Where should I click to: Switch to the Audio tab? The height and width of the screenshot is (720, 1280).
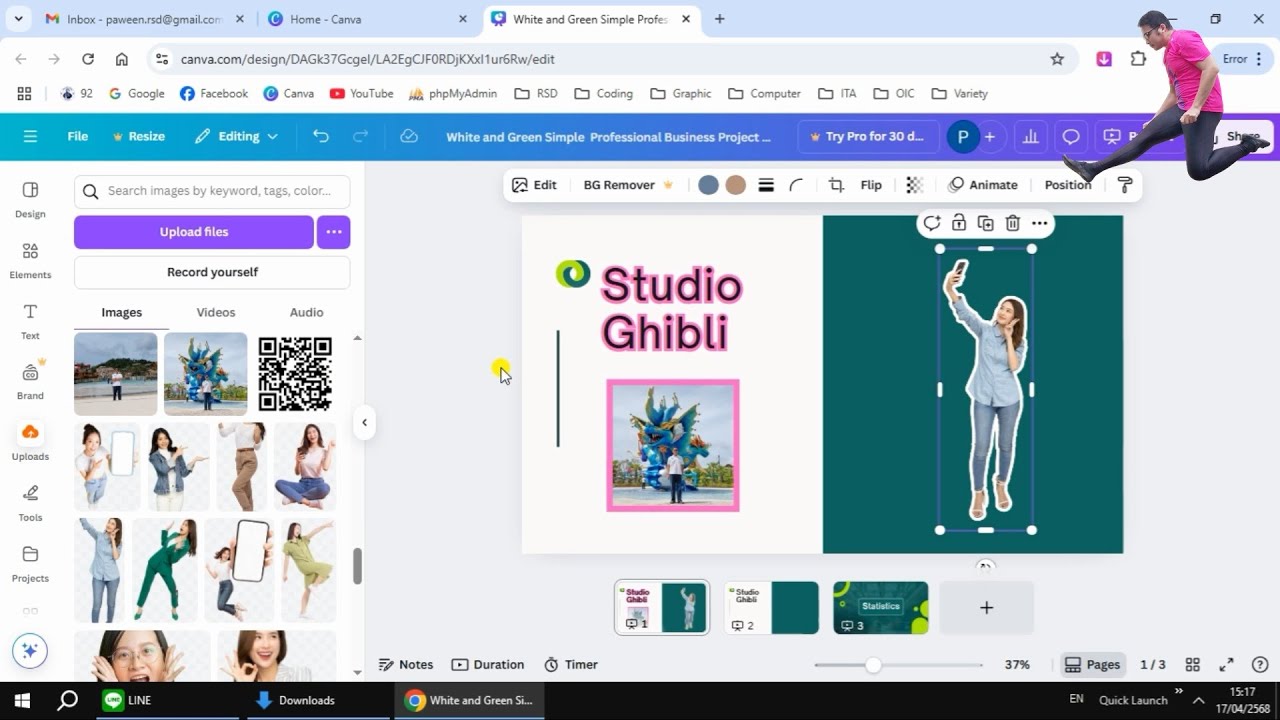tap(306, 312)
